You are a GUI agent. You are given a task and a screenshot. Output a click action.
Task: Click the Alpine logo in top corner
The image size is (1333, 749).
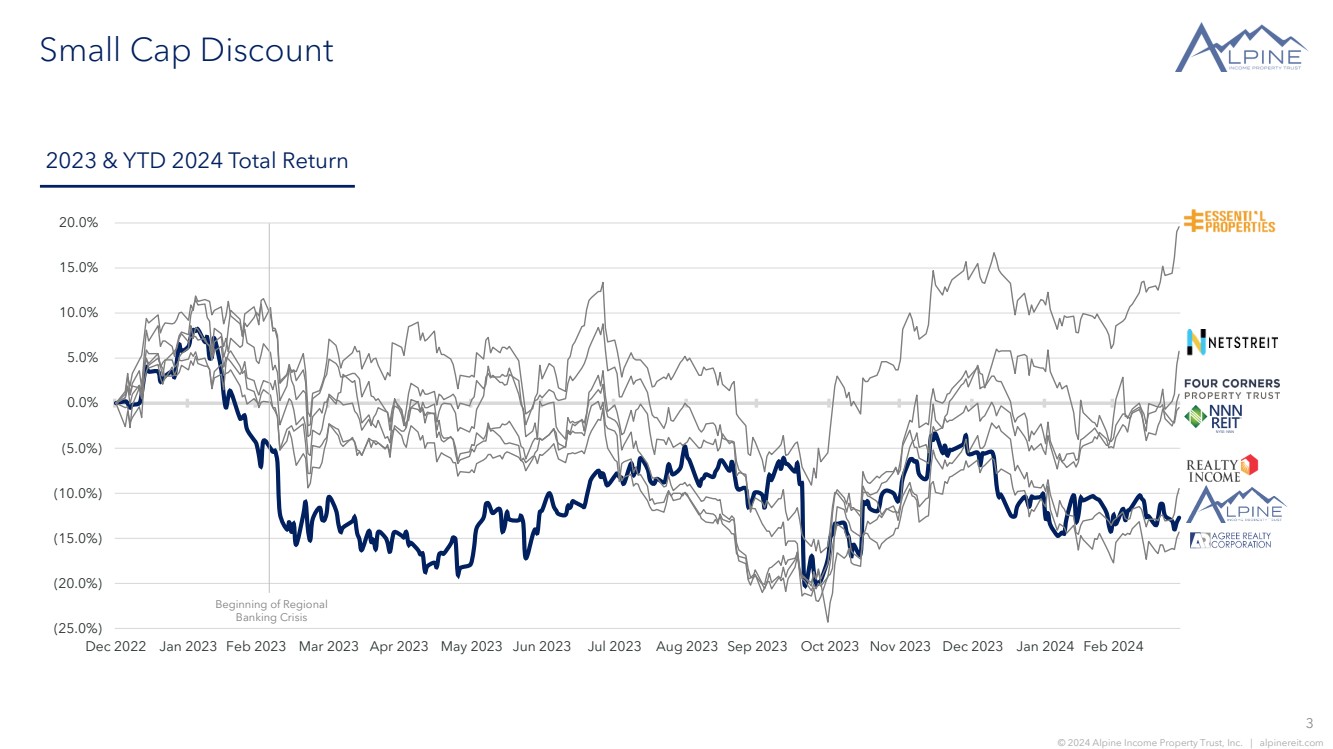1241,47
